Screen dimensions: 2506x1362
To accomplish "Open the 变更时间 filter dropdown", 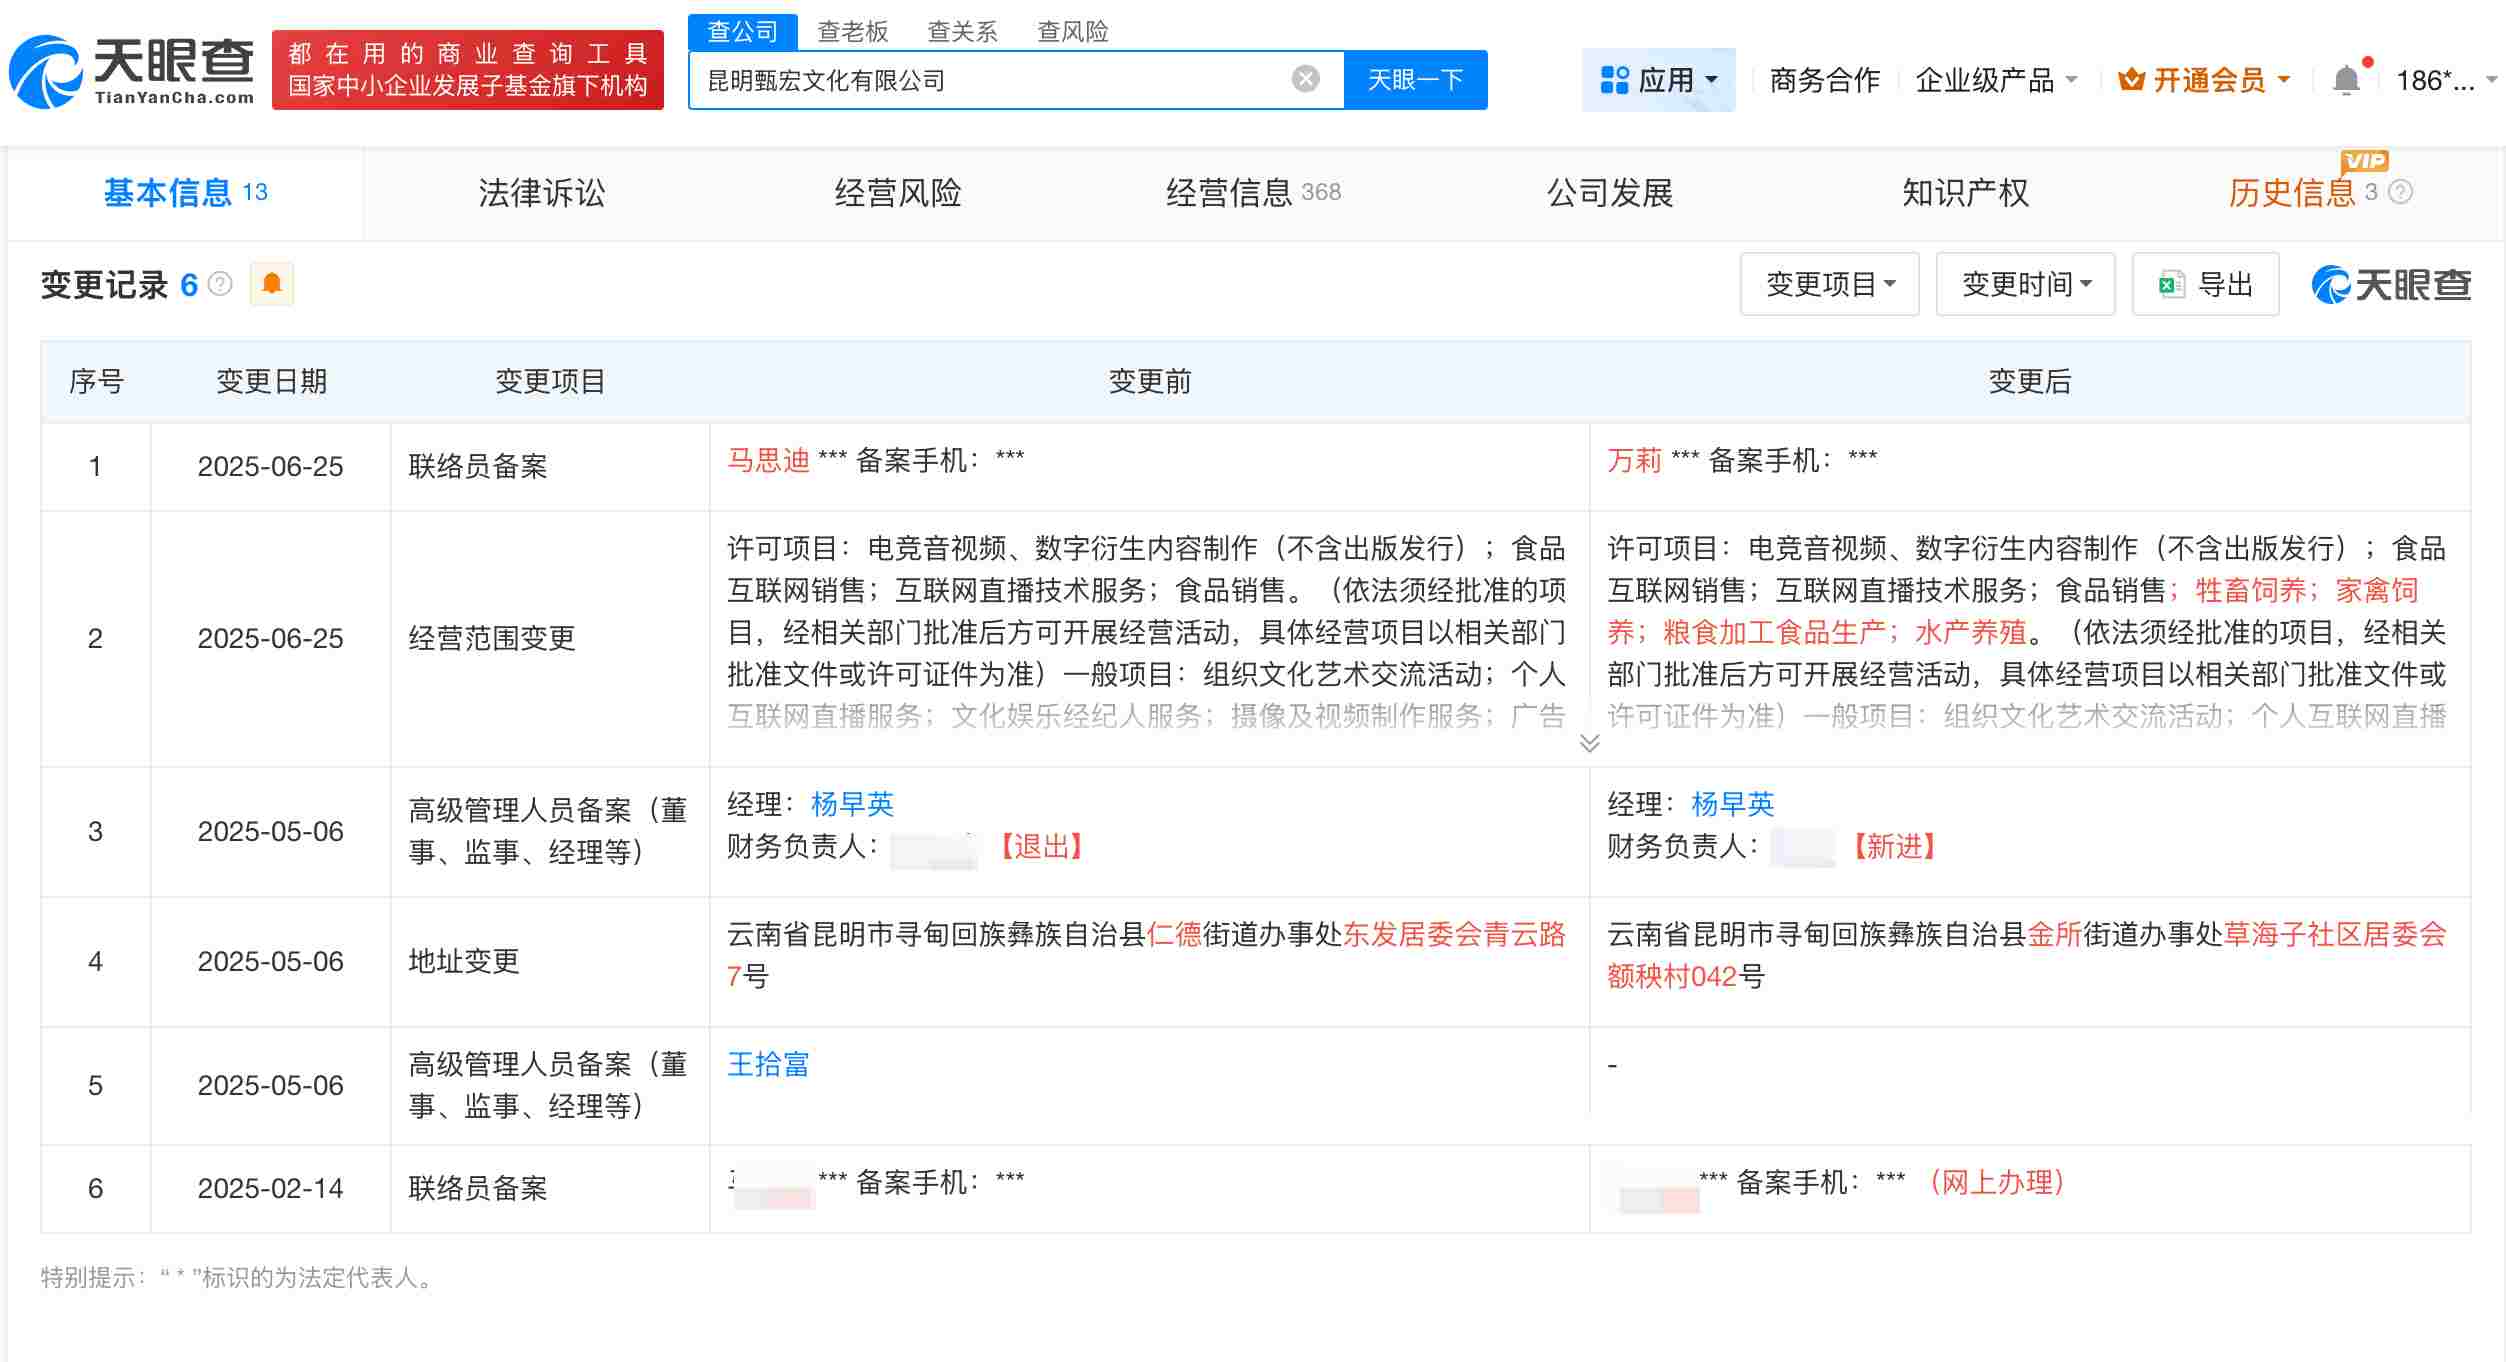I will pyautogui.click(x=2024, y=284).
